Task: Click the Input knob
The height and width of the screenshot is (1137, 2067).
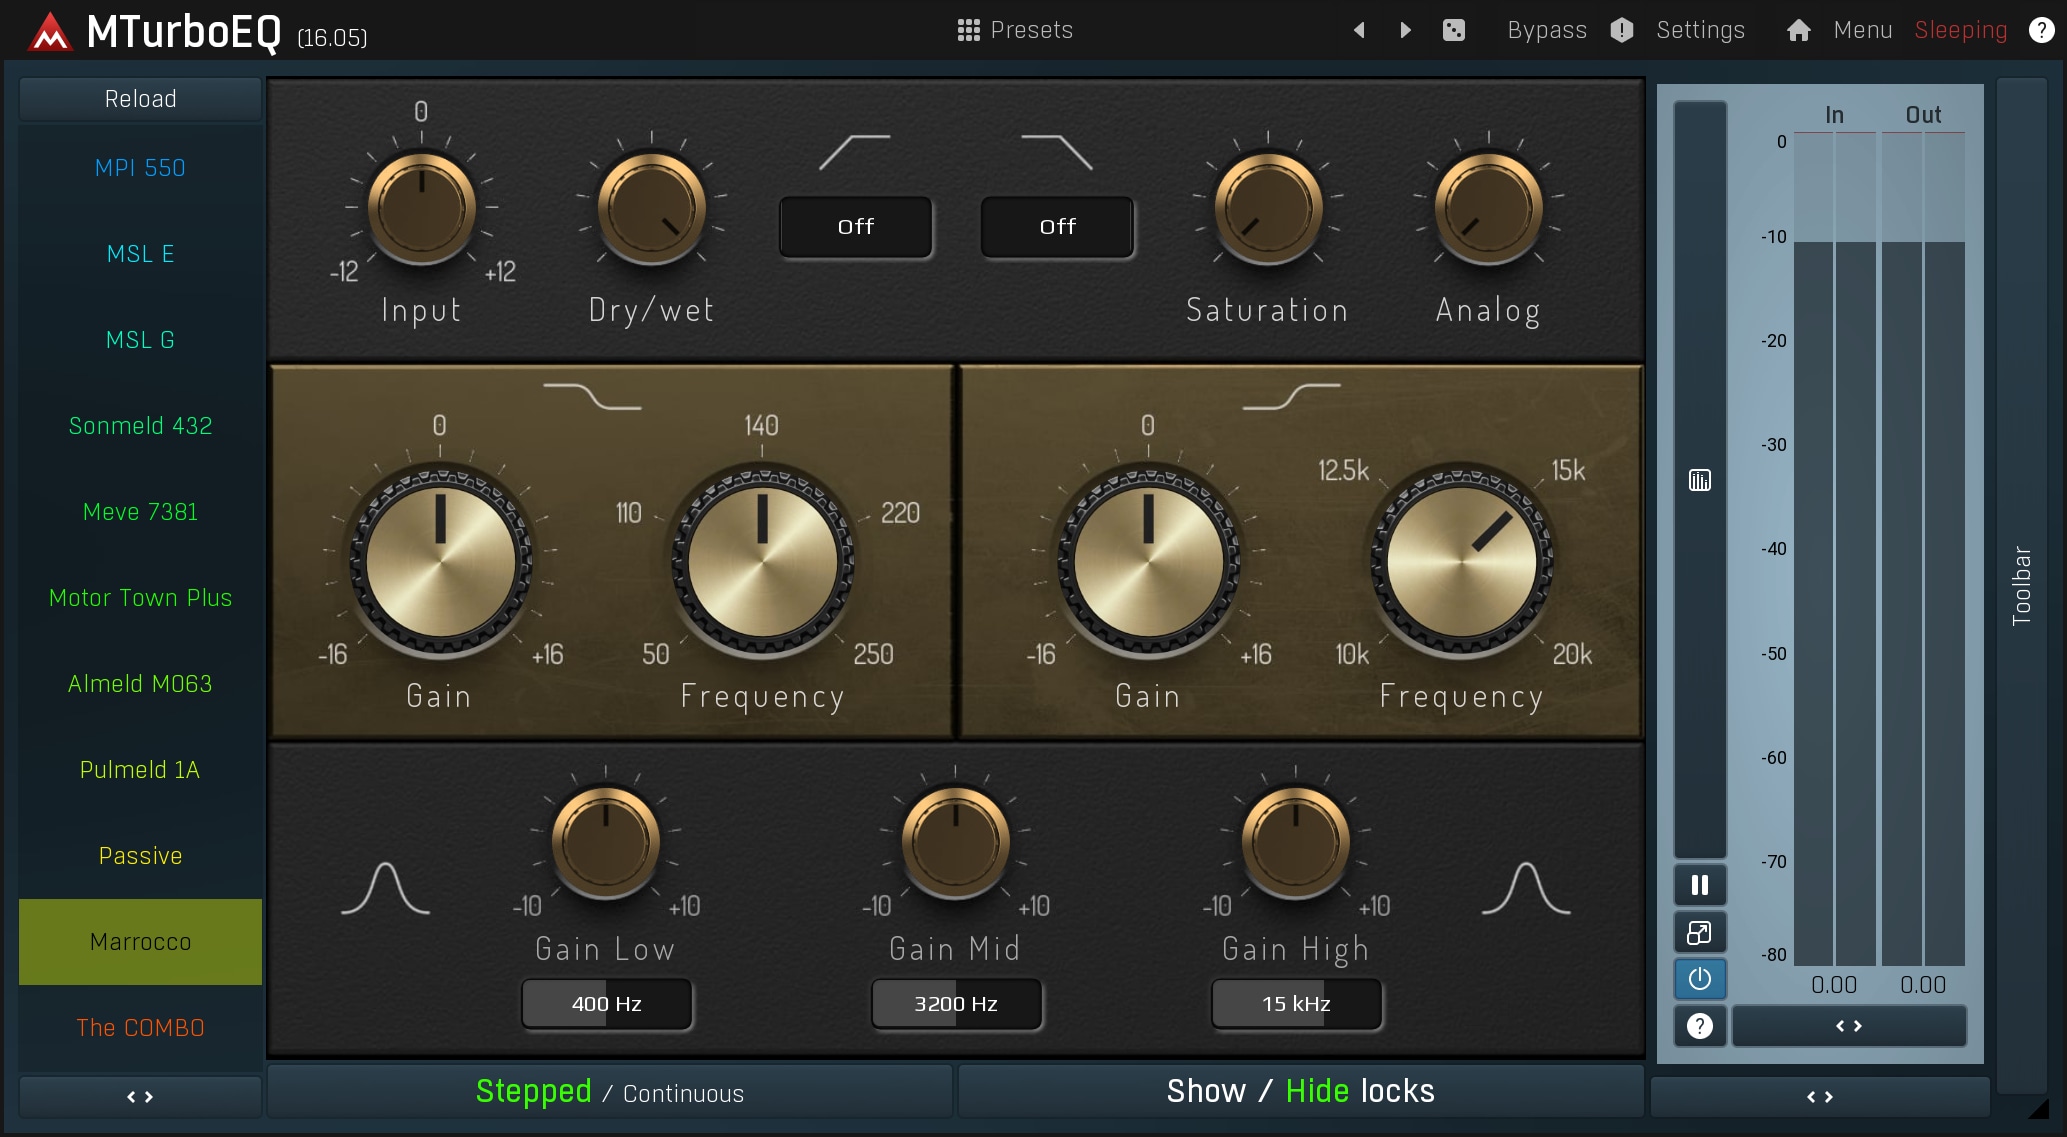Action: pyautogui.click(x=421, y=208)
